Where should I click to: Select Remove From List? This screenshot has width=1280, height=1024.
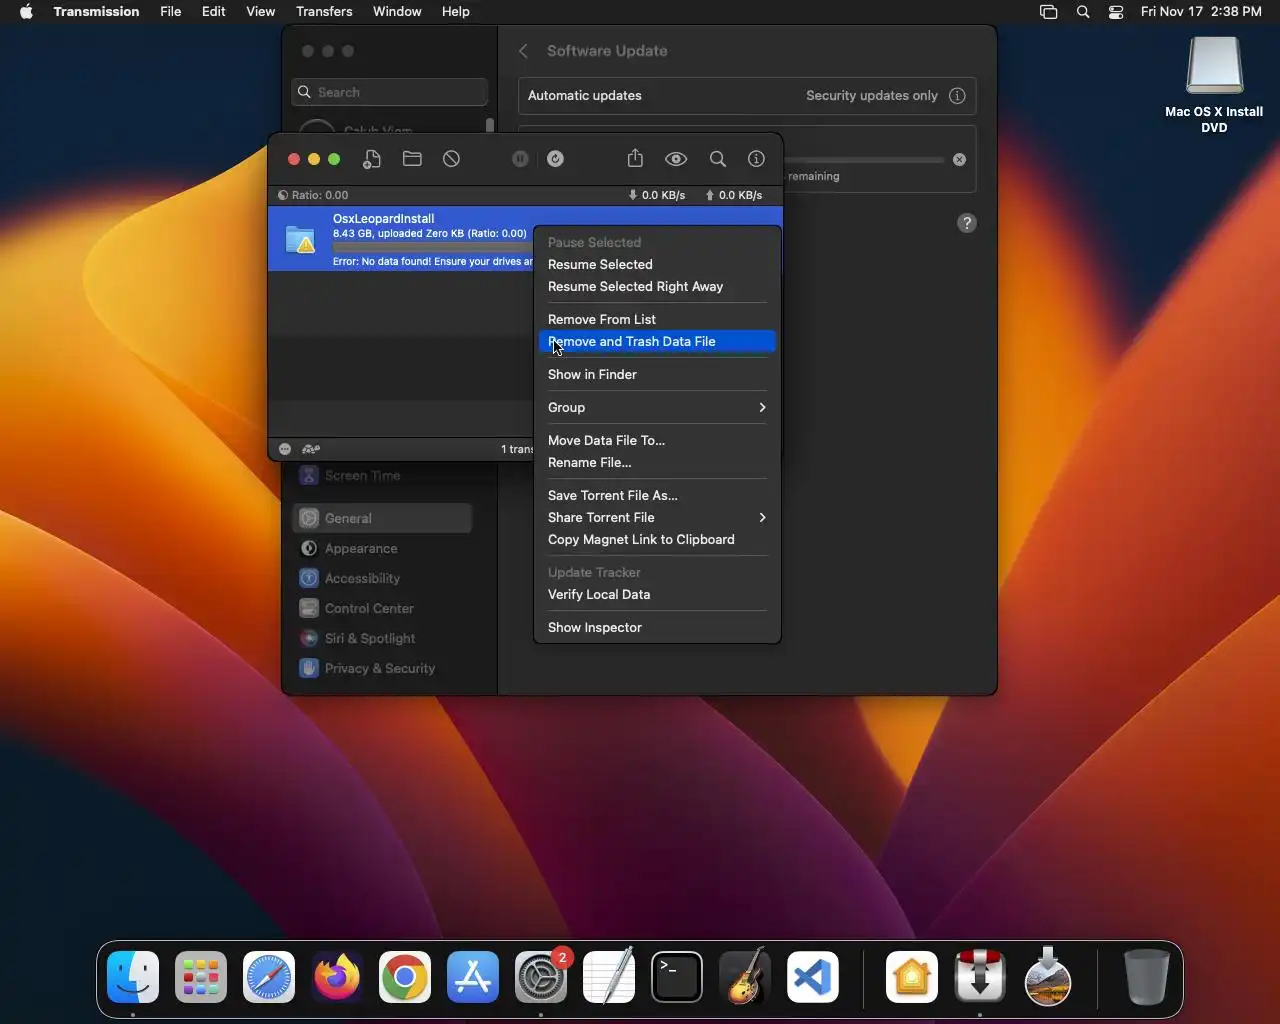click(x=657, y=319)
